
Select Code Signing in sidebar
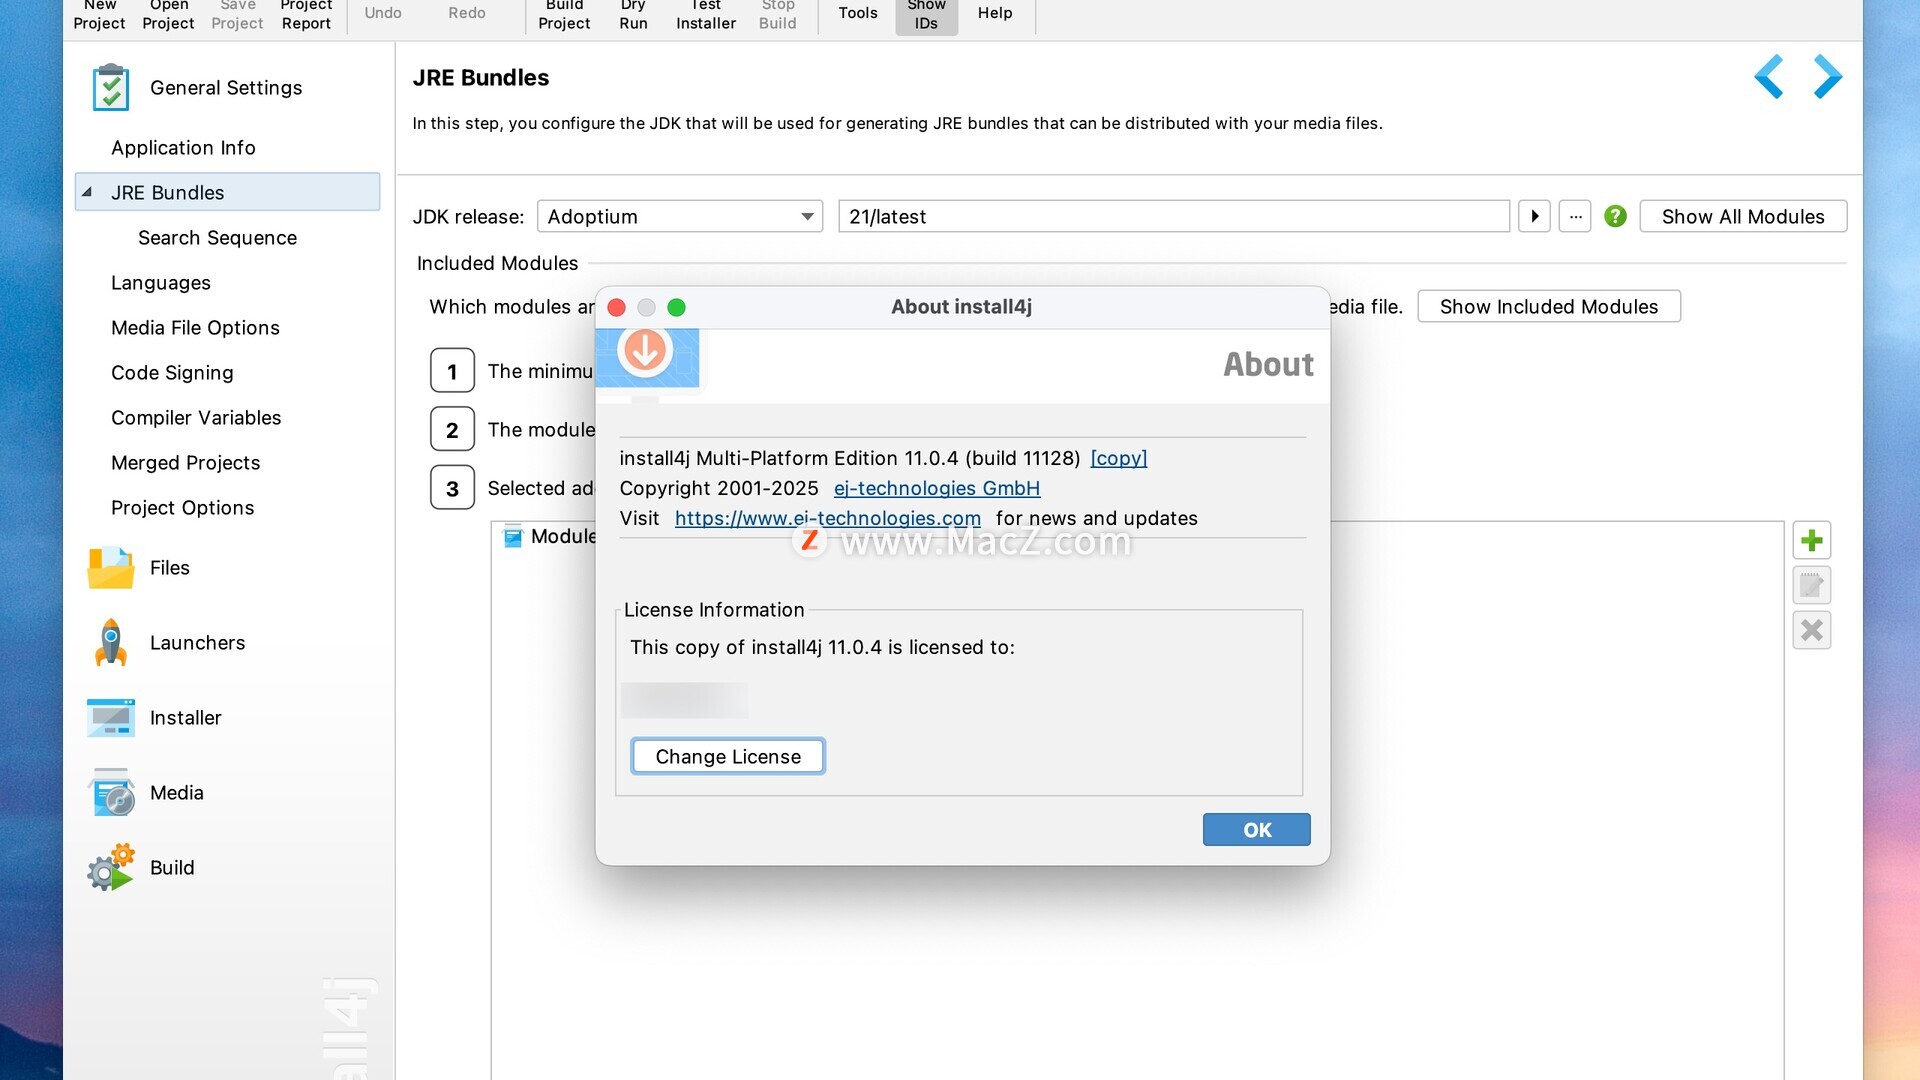point(172,372)
